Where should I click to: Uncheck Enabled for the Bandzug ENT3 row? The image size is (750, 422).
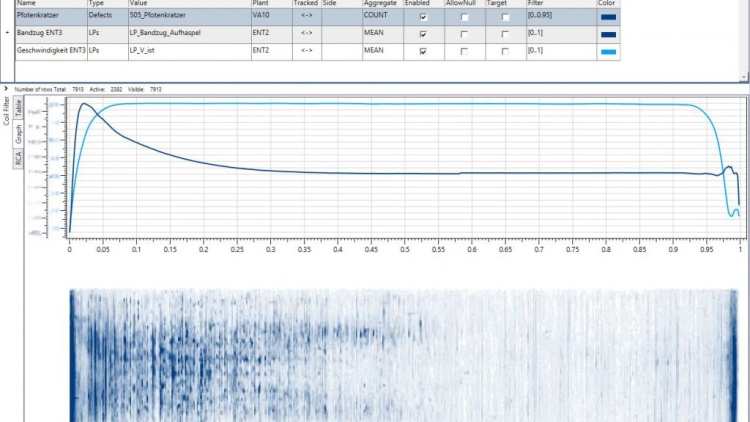423,34
